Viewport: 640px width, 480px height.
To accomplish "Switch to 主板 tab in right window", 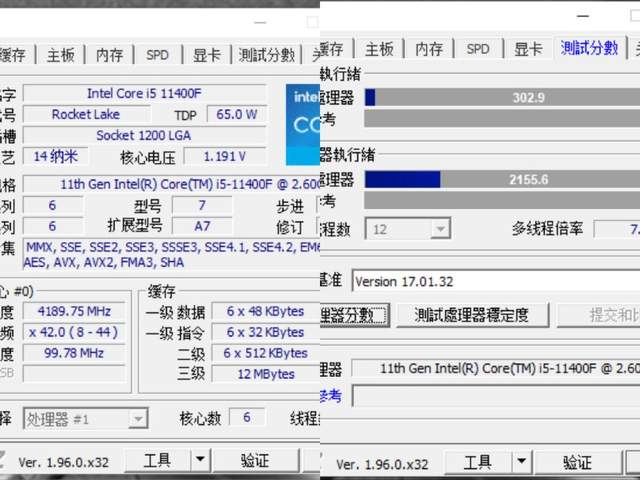I will click(379, 49).
